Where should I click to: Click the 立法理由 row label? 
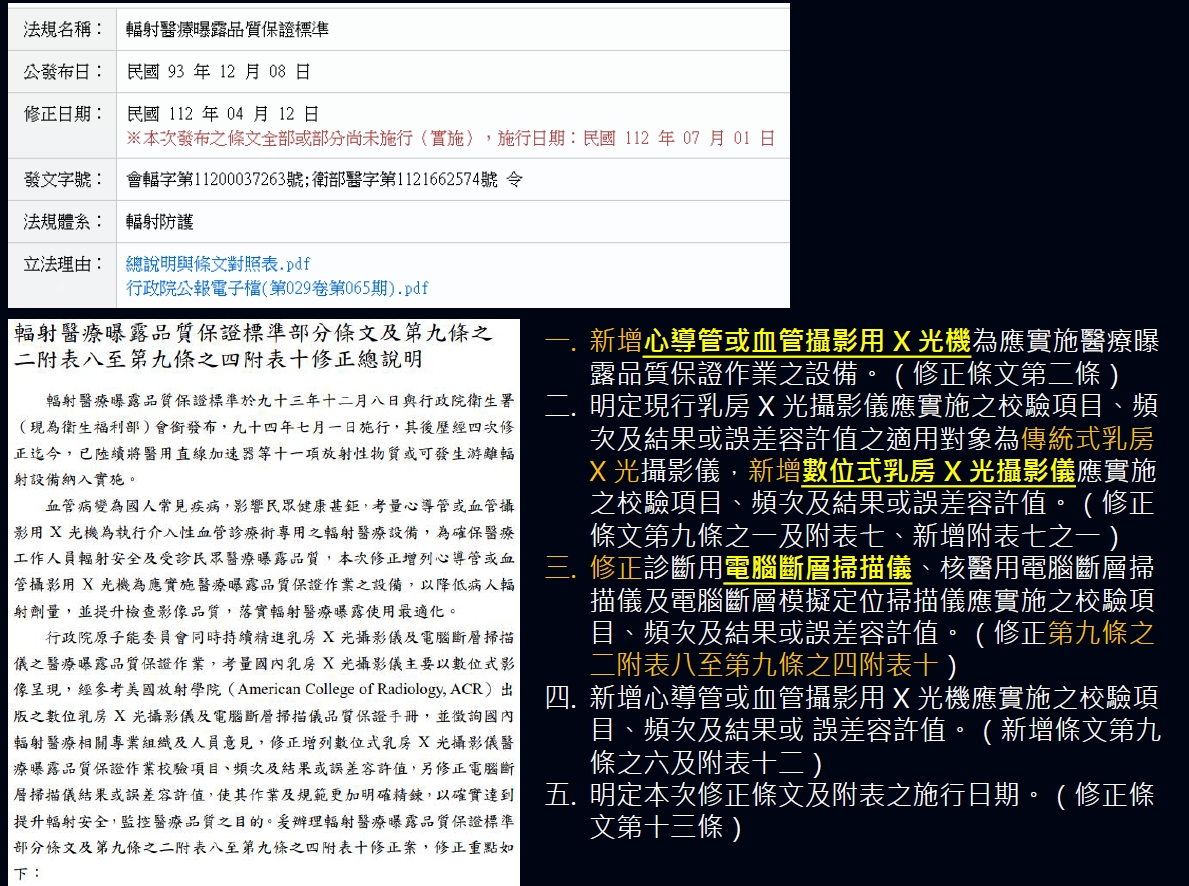point(63,264)
